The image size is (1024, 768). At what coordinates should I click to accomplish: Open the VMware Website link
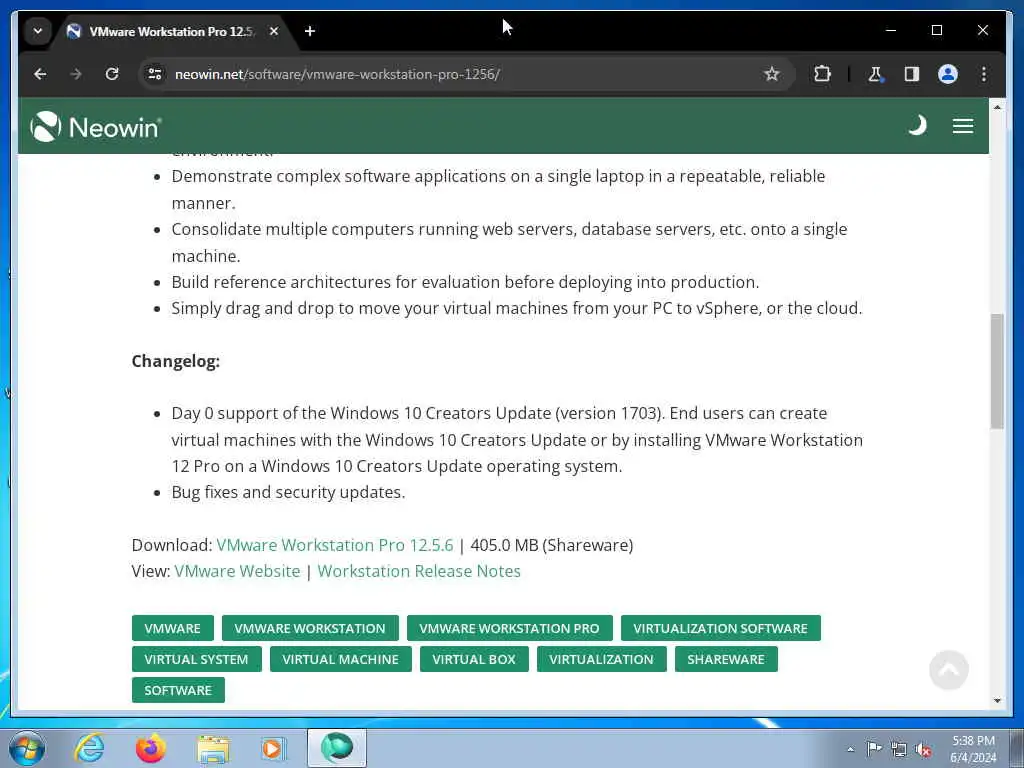237,571
